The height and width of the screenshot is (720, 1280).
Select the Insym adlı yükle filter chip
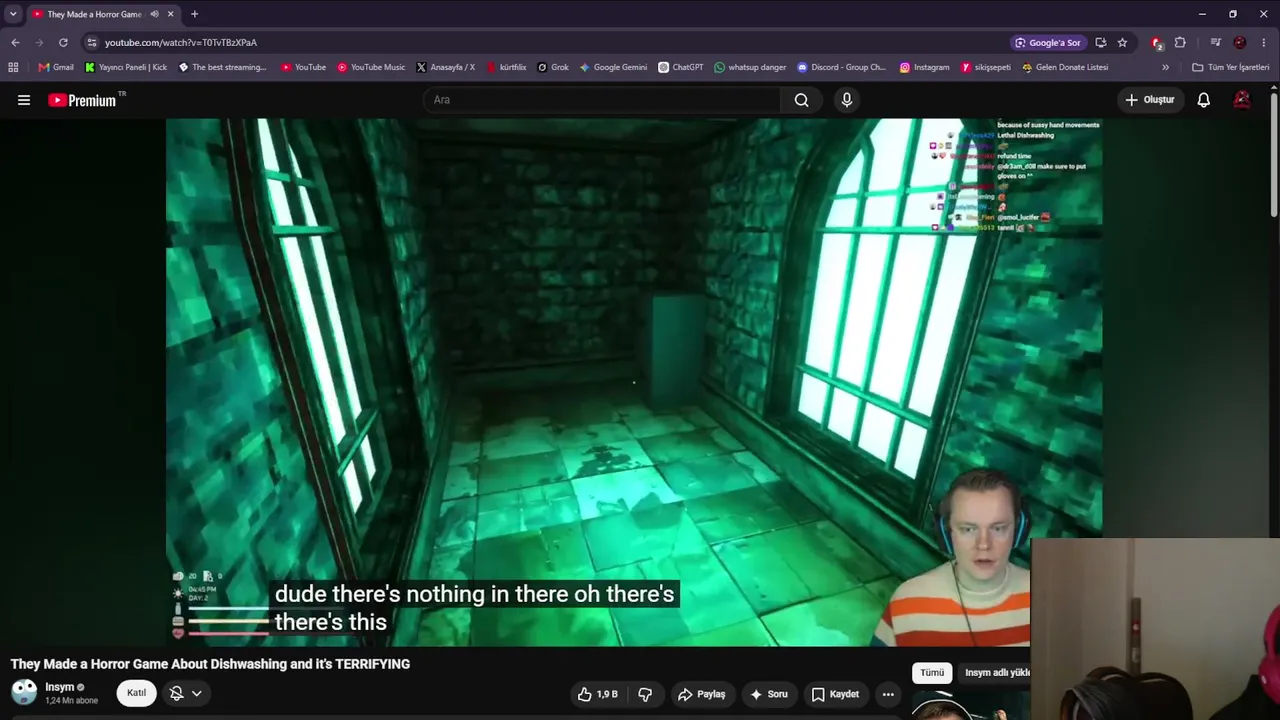tap(997, 673)
